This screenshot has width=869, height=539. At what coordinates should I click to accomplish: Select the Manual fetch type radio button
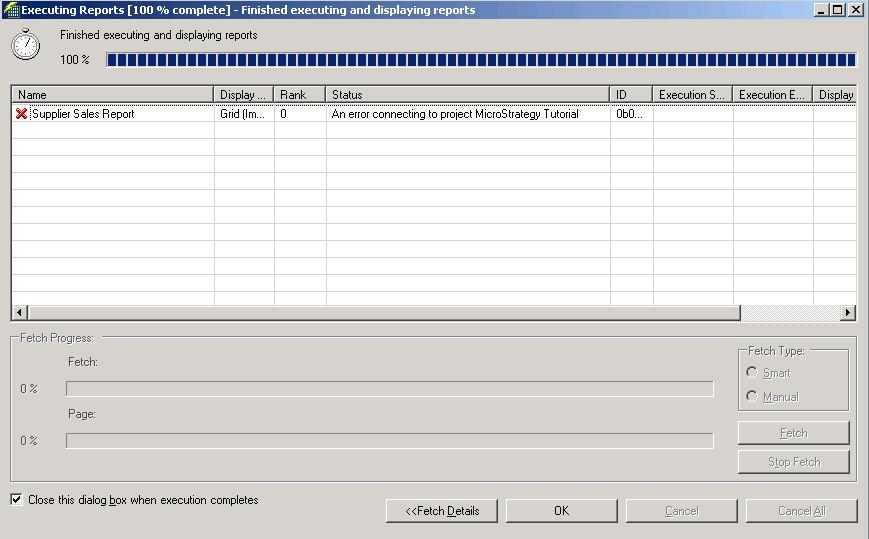[x=752, y=397]
